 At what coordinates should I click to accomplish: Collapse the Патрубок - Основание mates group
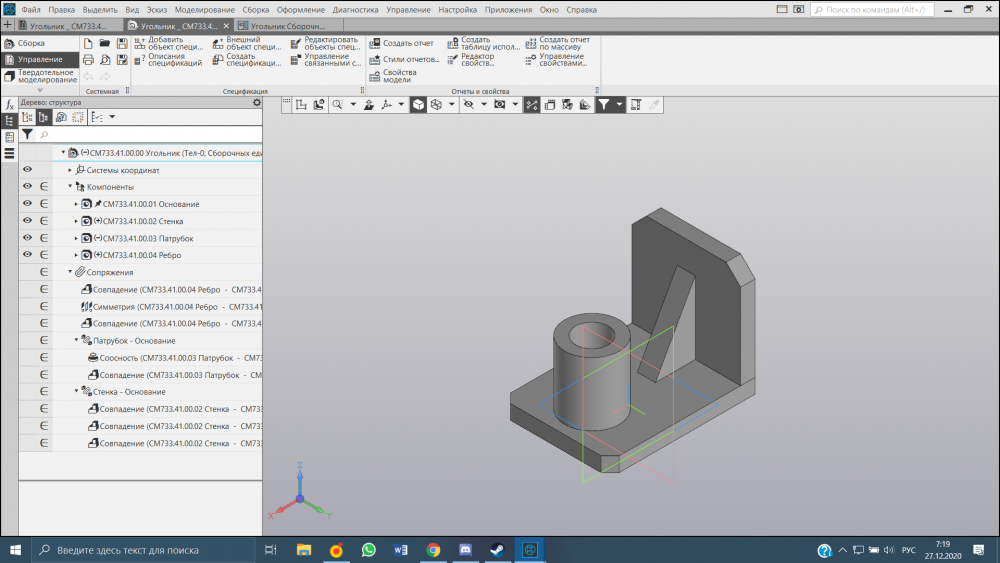[x=76, y=340]
